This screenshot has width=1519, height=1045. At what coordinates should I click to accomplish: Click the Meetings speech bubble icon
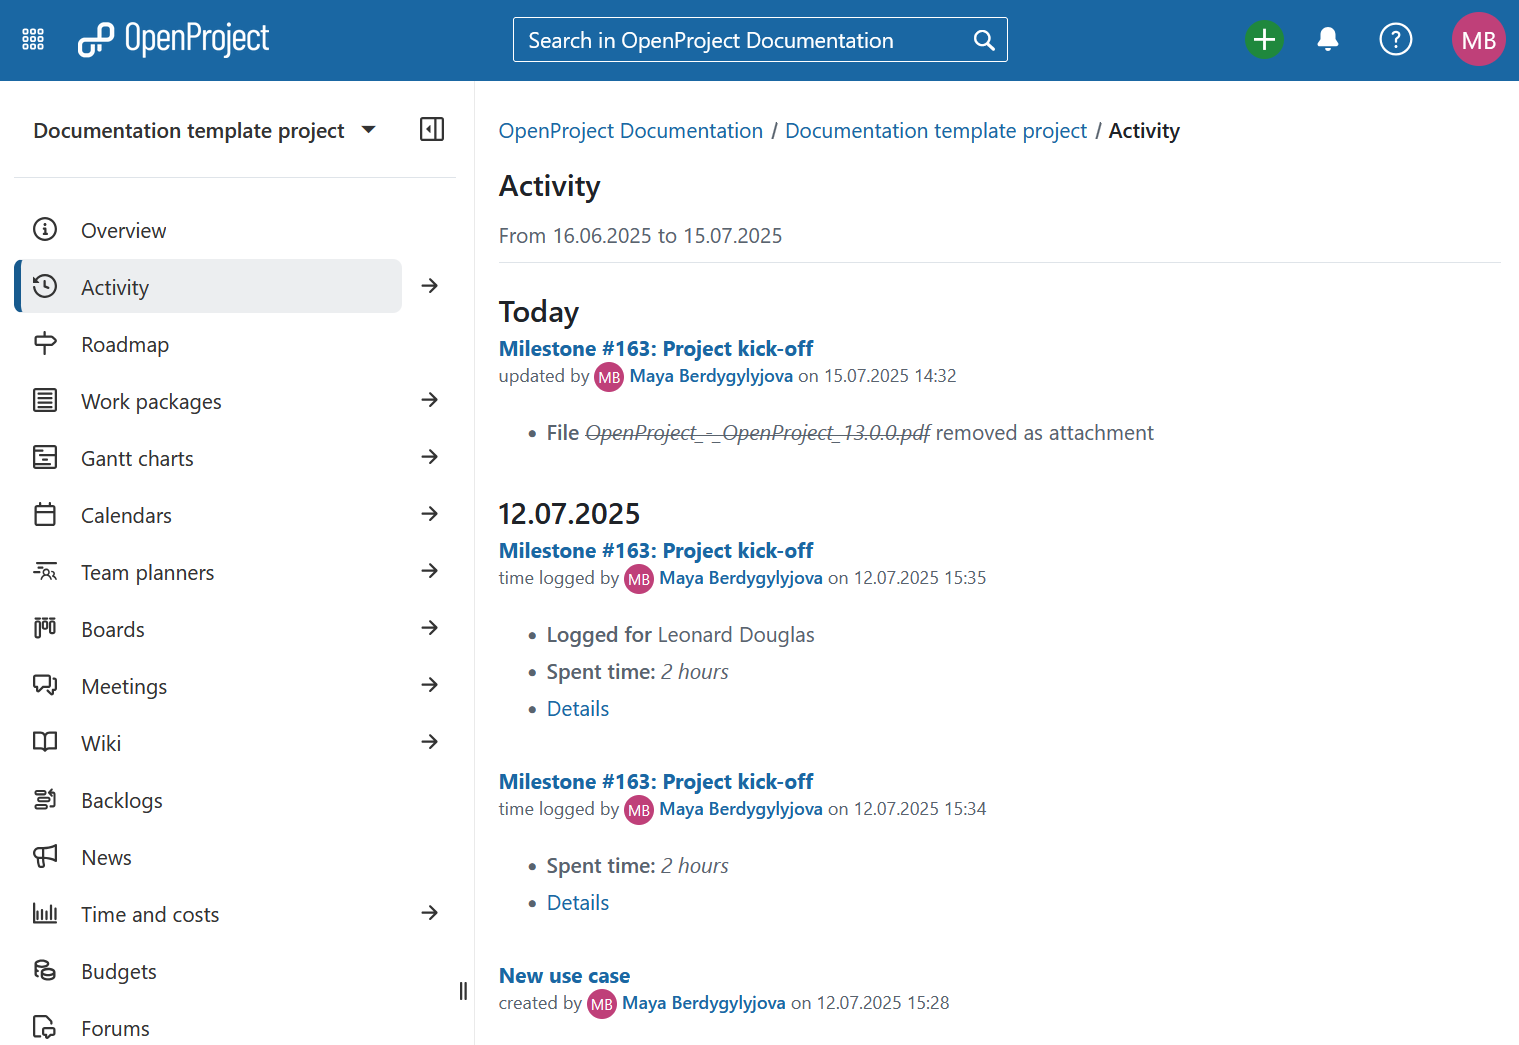pyautogui.click(x=45, y=686)
